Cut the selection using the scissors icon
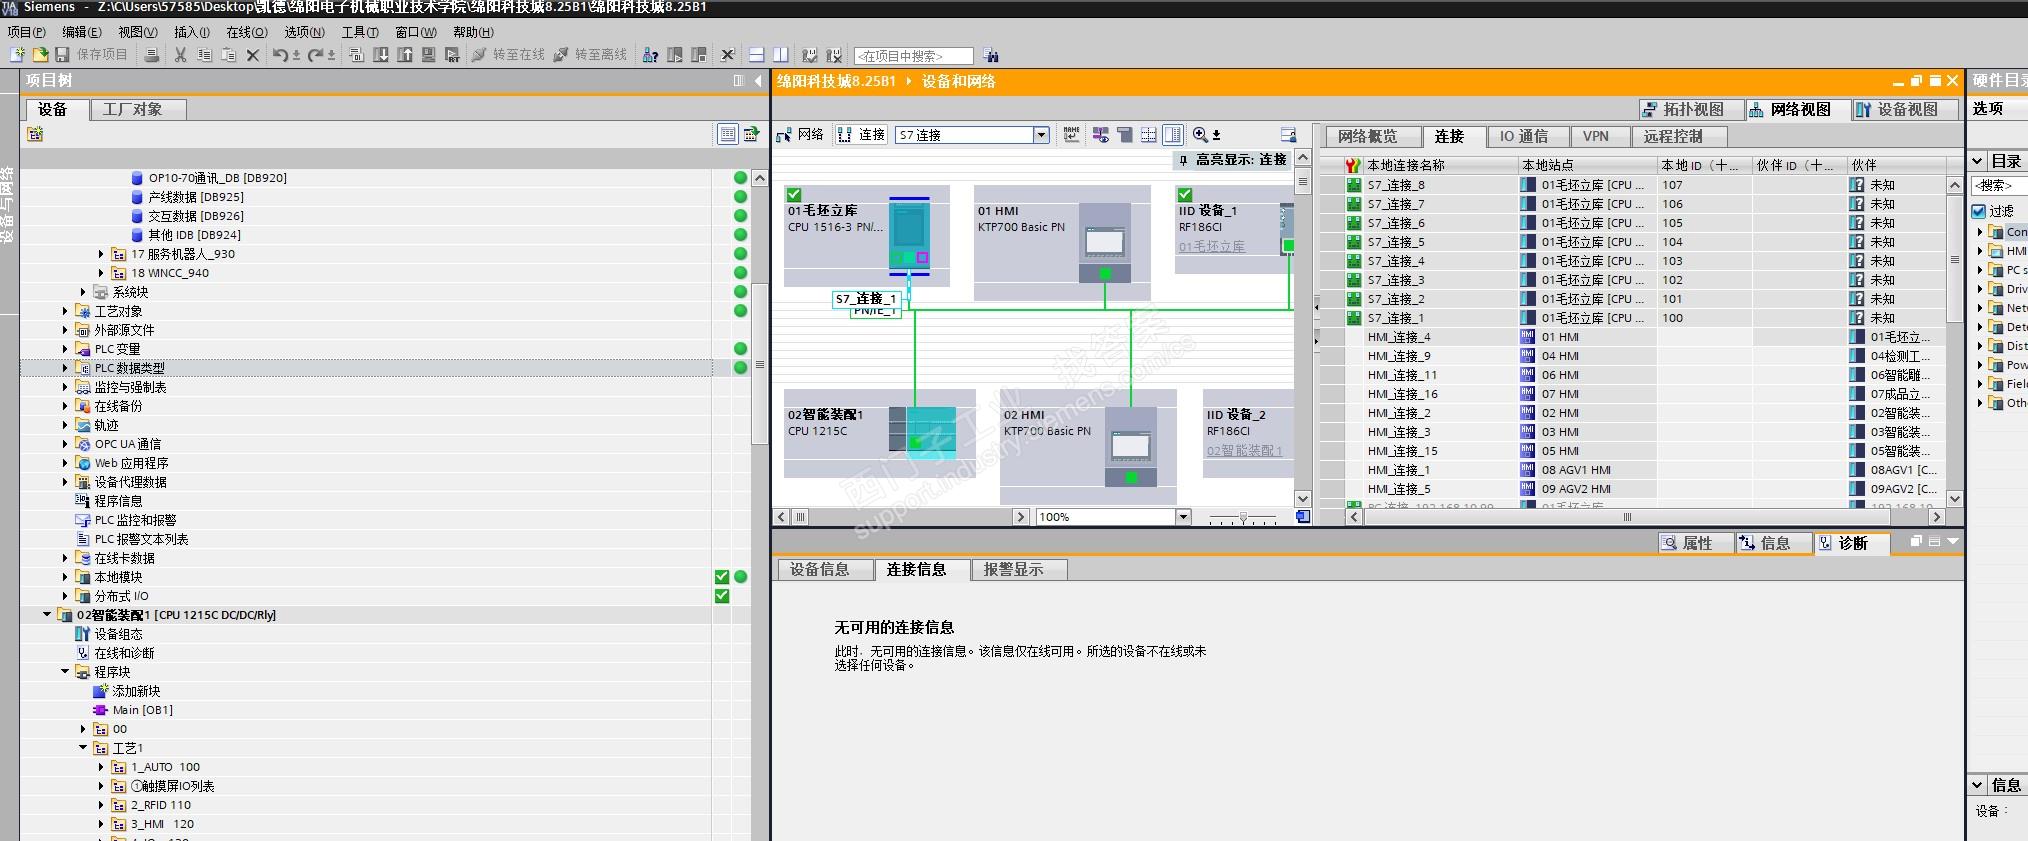 (180, 55)
